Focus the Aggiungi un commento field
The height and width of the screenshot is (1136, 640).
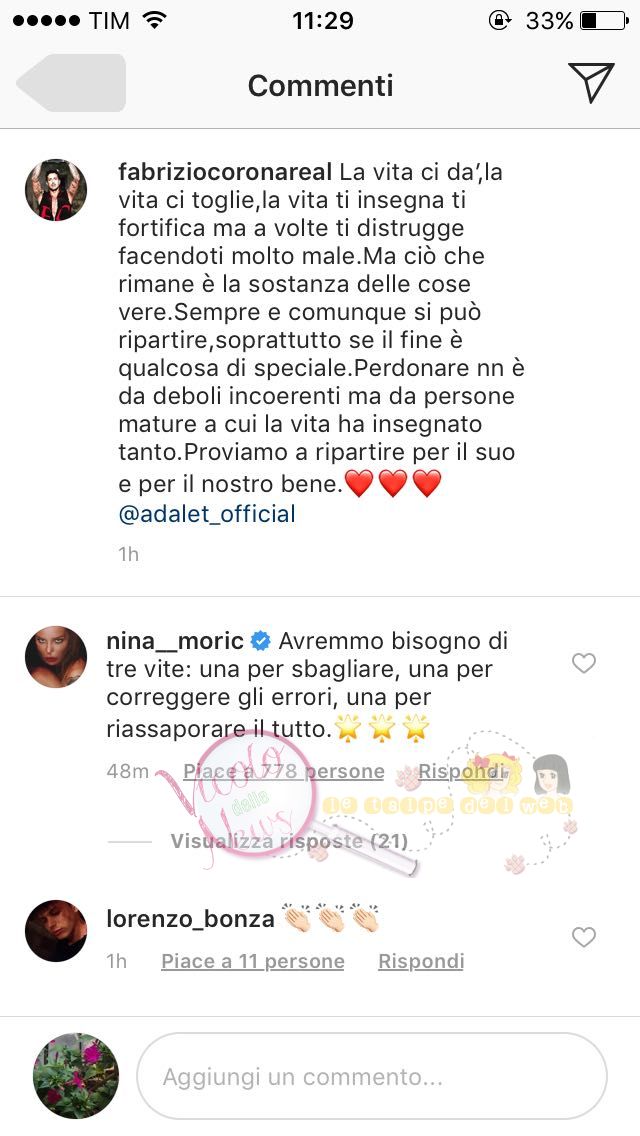pos(372,1076)
